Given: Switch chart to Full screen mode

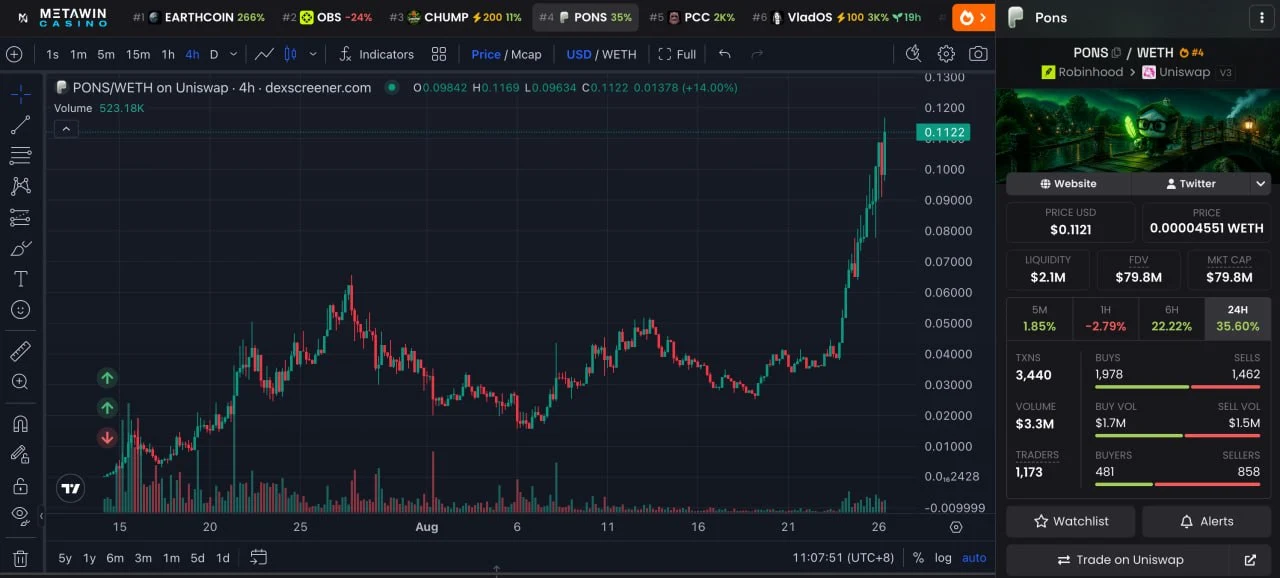Looking at the screenshot, I should click(677, 54).
